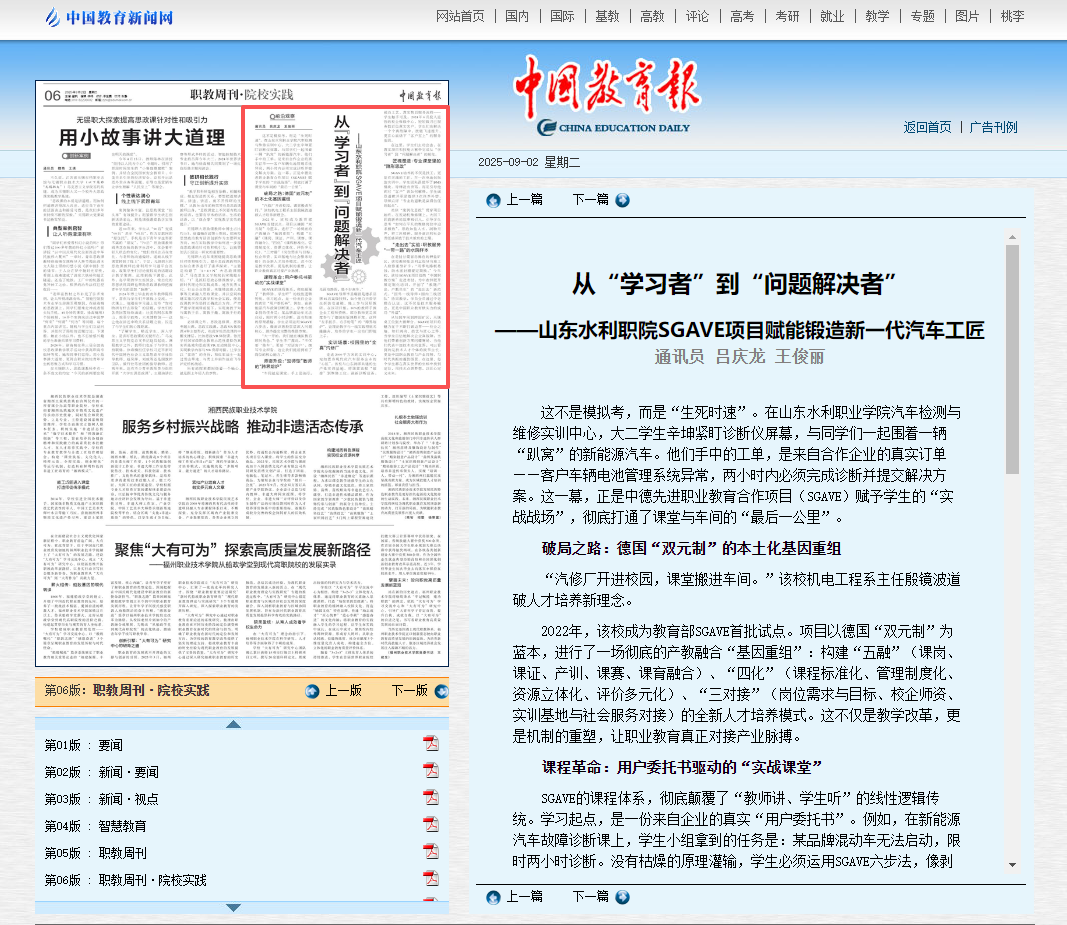Select the 用小故事讲大道理 article on the page image

141,138
